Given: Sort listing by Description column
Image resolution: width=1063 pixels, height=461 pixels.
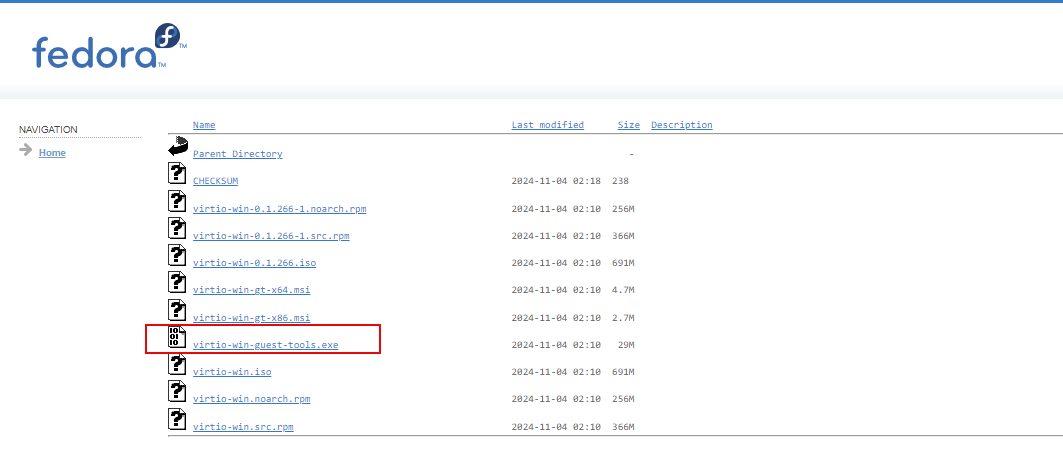Looking at the screenshot, I should click(681, 125).
